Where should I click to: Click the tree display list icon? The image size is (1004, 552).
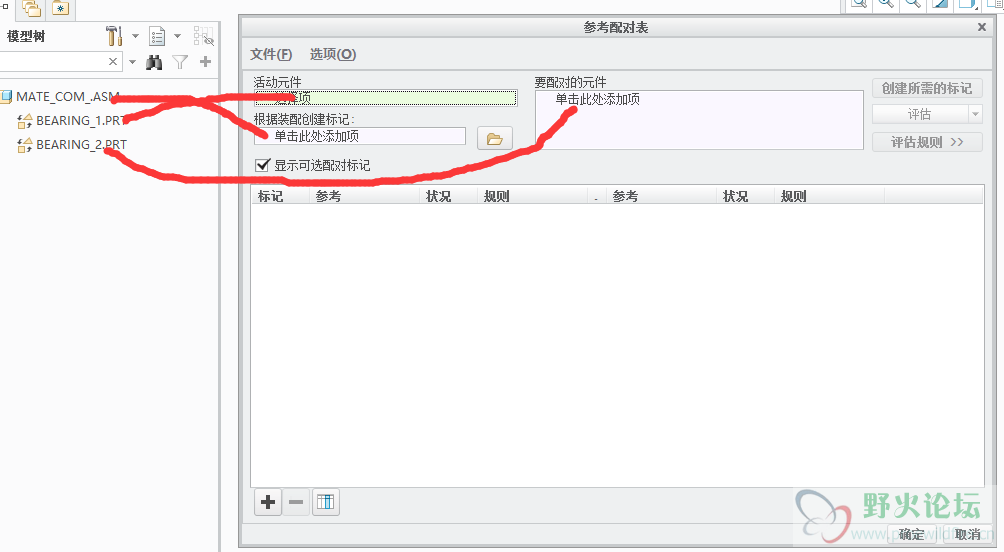point(157,36)
